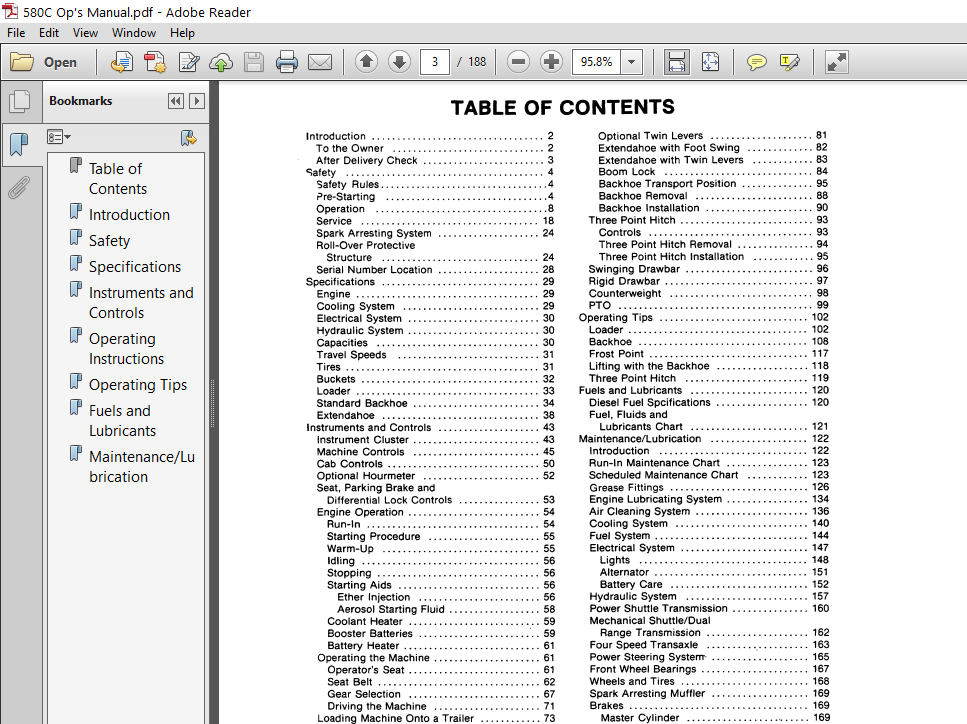The height and width of the screenshot is (724, 967).
Task: Click the bookmarks pane right-arrow button
Action: pos(197,101)
